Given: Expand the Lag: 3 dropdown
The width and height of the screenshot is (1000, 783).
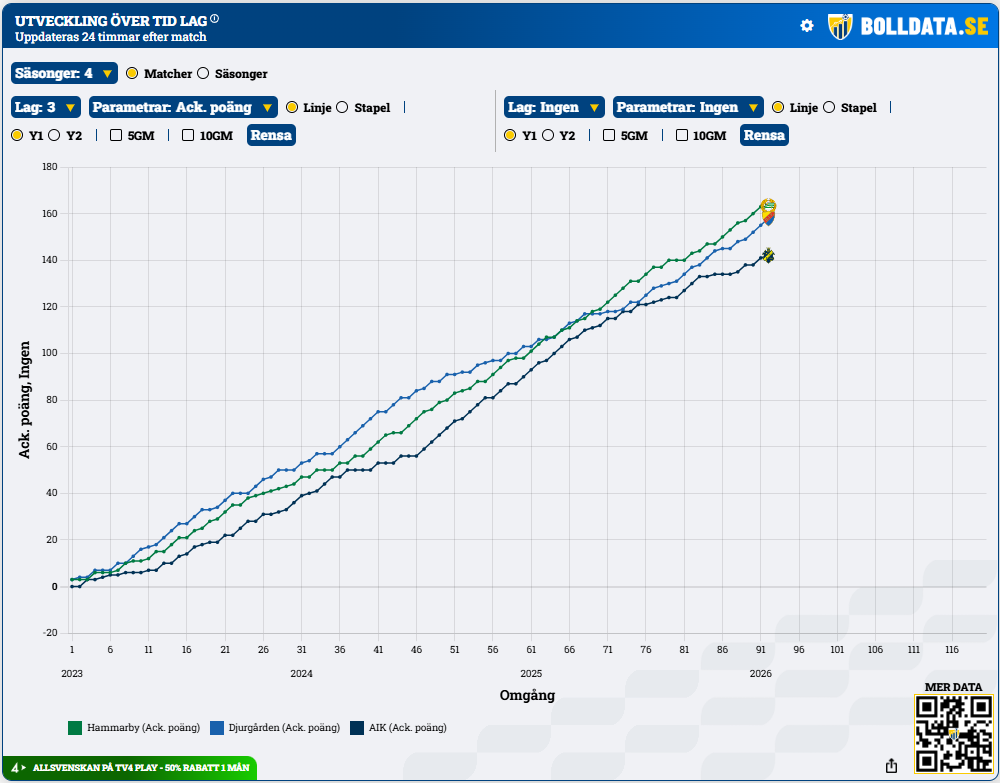Looking at the screenshot, I should click(46, 108).
